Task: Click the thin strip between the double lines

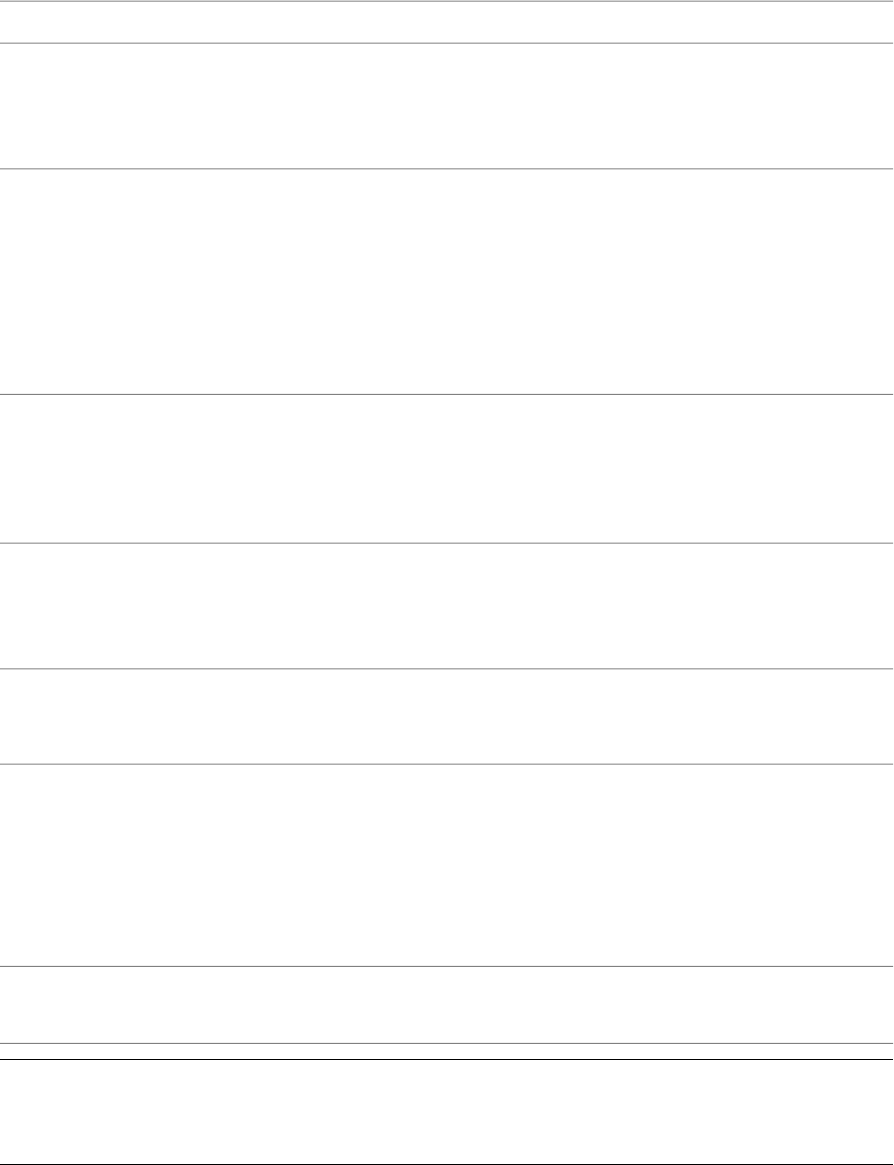Action: pos(447,1051)
